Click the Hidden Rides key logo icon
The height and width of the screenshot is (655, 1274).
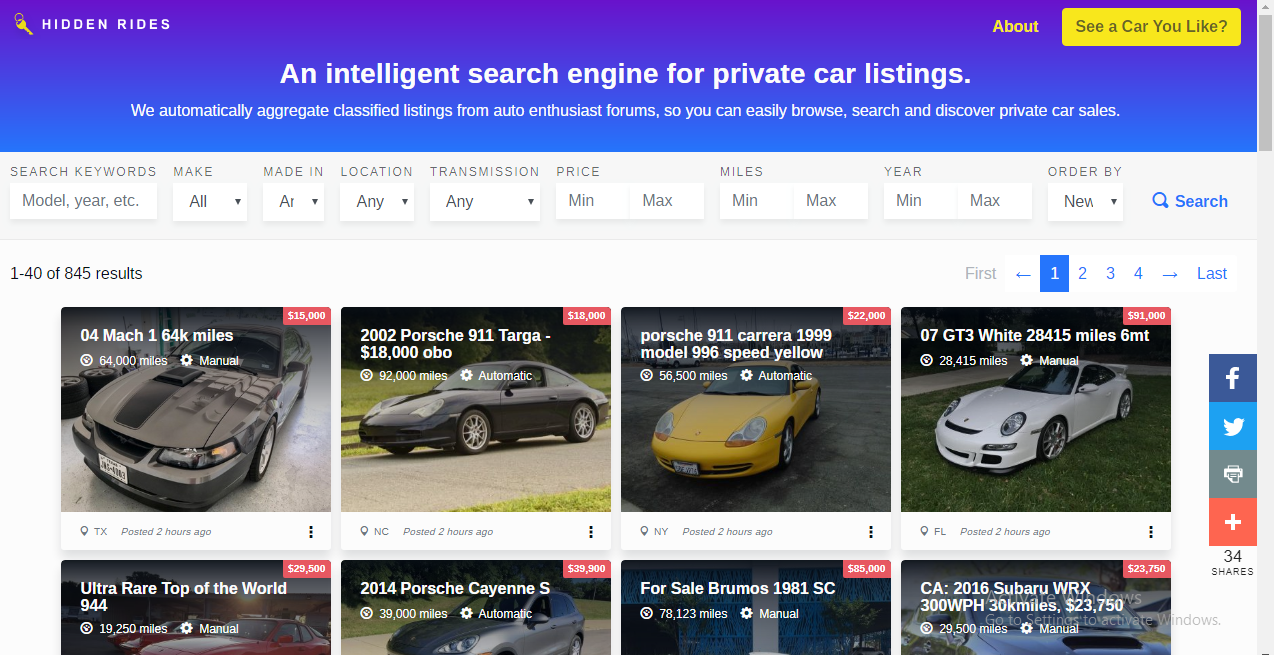[24, 24]
